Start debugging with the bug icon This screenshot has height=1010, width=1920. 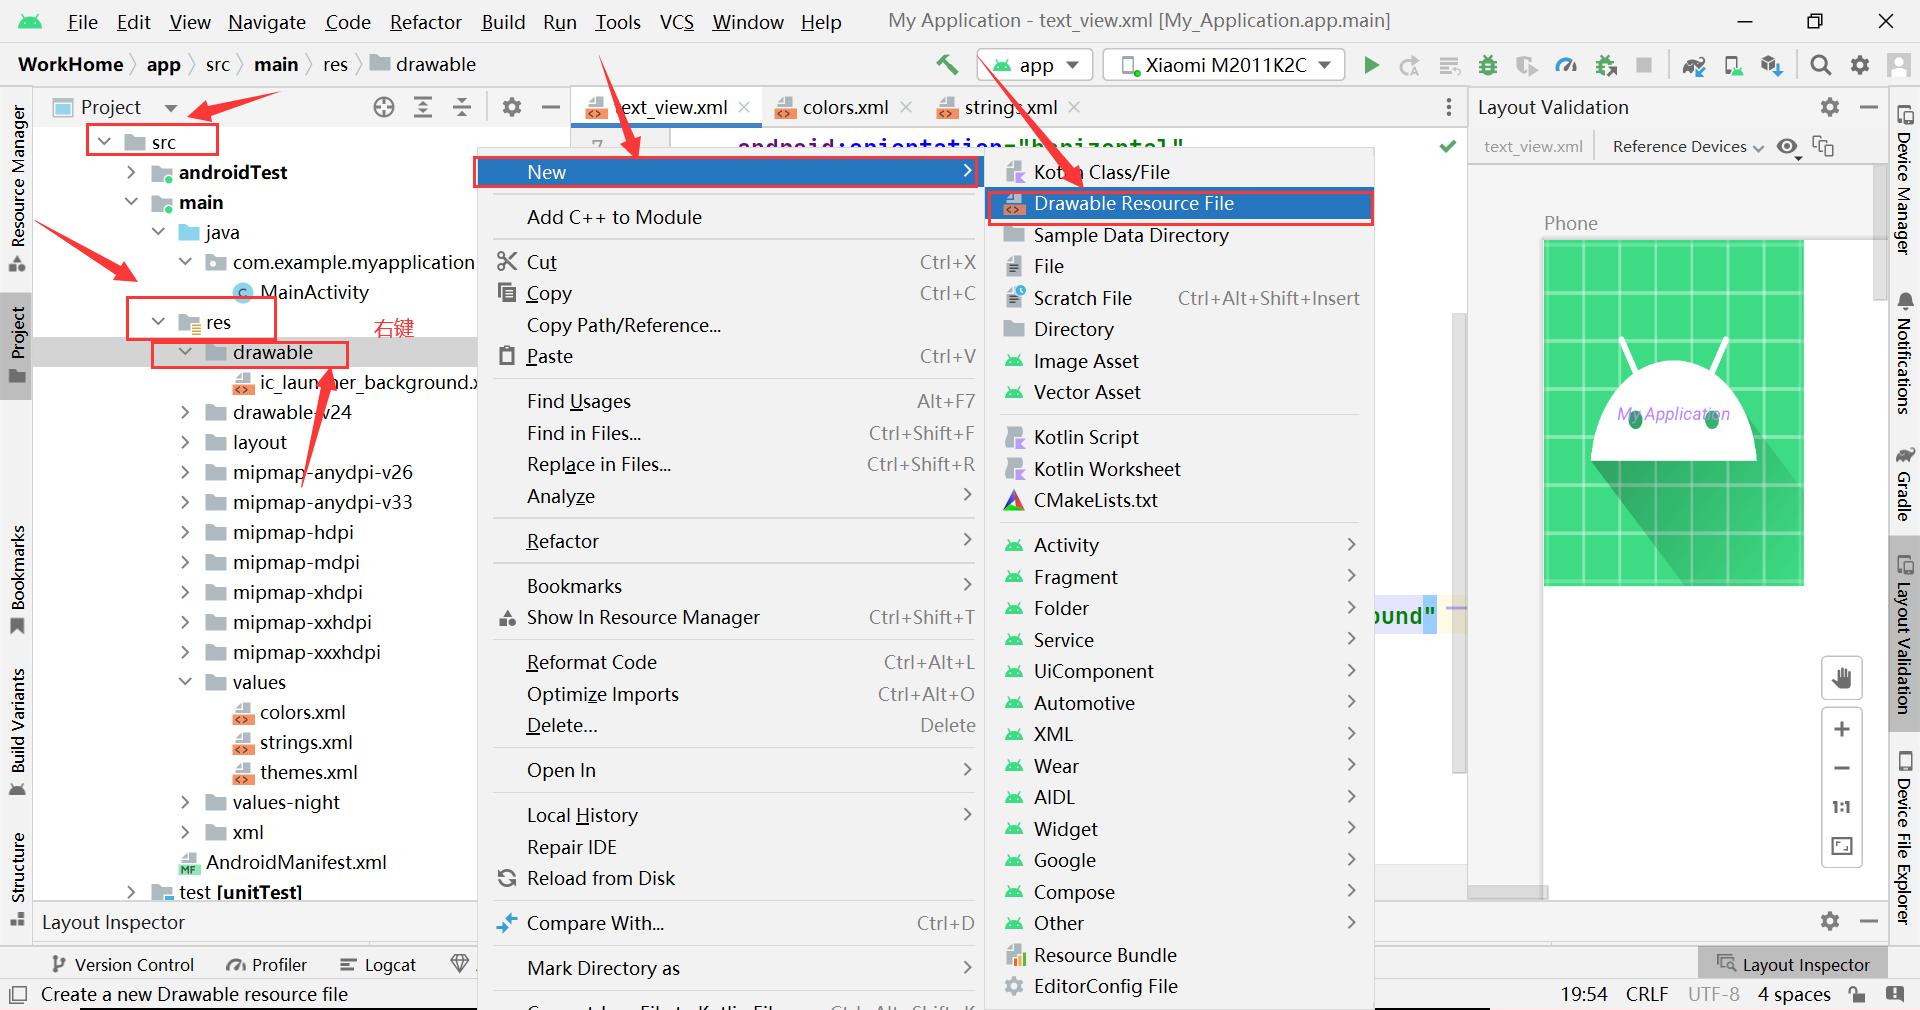[x=1488, y=65]
